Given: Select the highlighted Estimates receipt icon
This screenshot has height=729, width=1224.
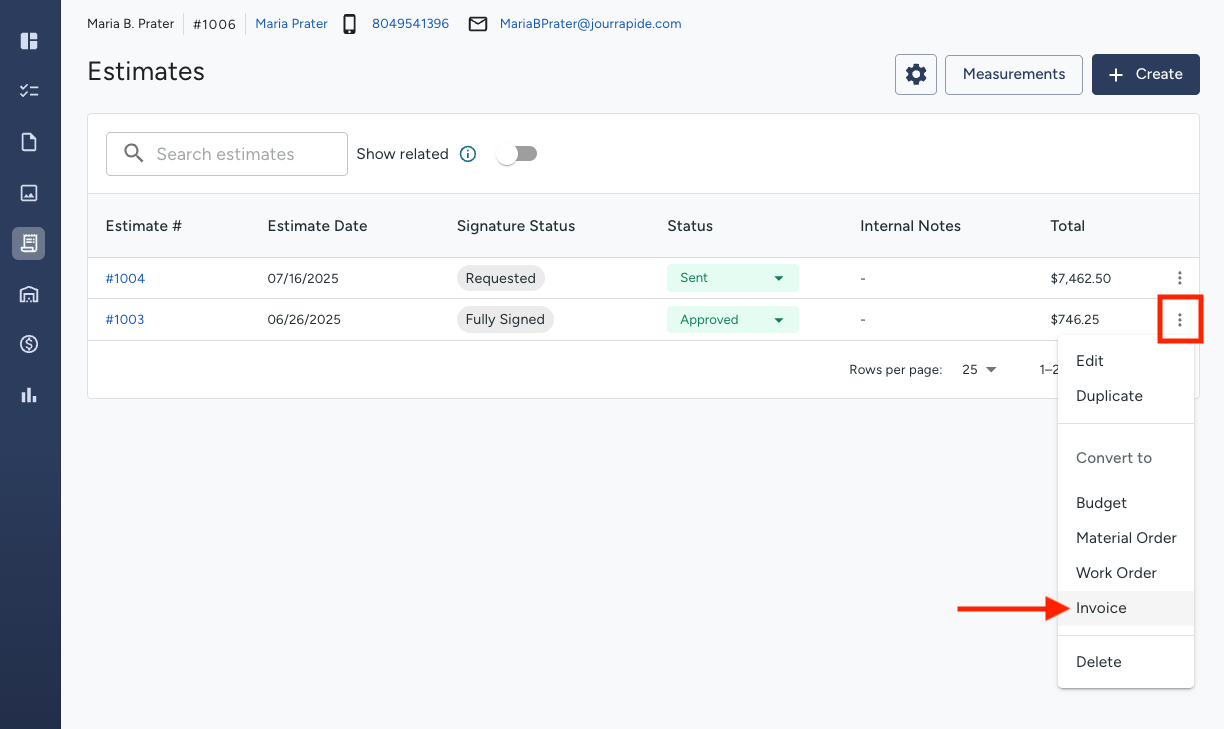Looking at the screenshot, I should [x=29, y=243].
